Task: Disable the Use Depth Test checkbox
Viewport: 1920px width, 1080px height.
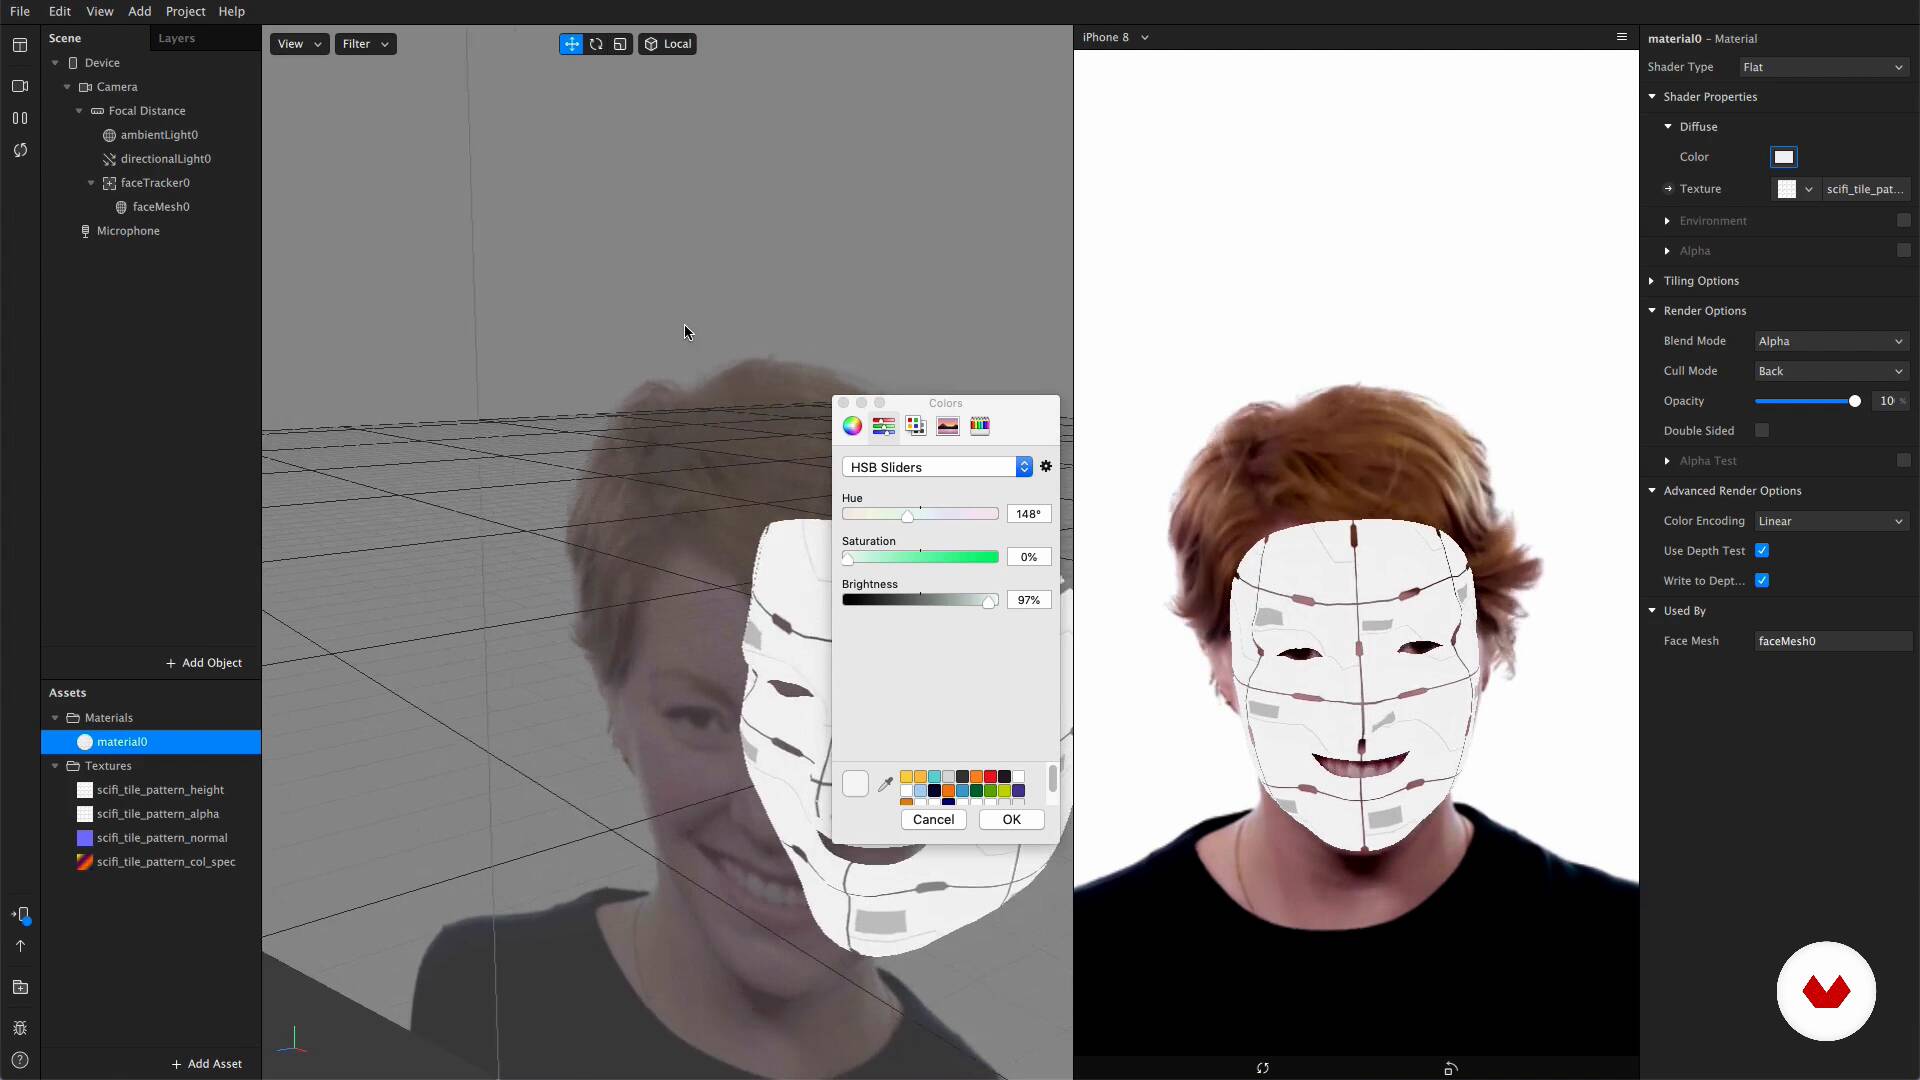Action: (x=1762, y=550)
